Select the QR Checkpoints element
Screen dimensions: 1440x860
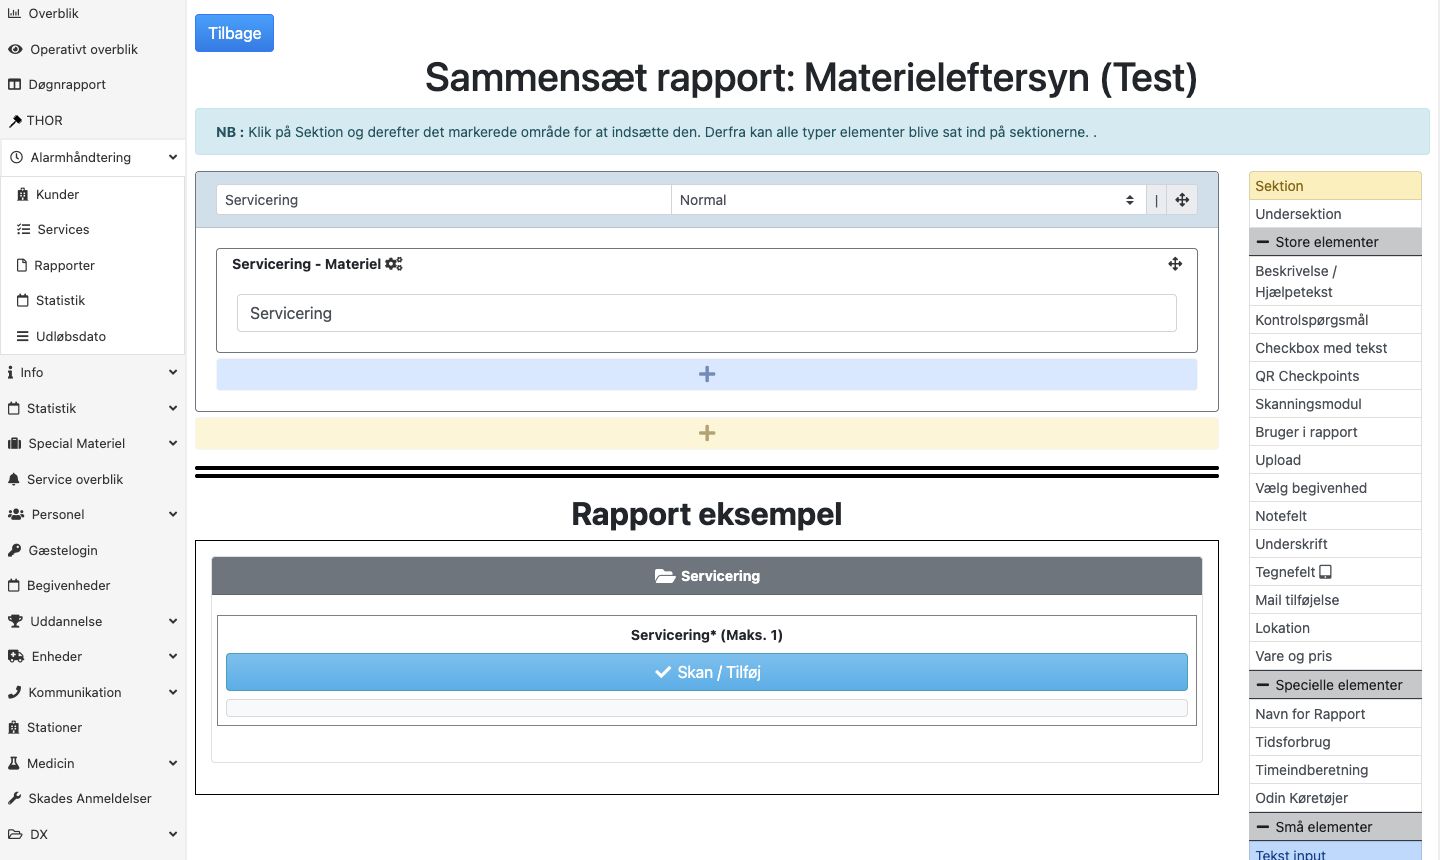[1335, 376]
